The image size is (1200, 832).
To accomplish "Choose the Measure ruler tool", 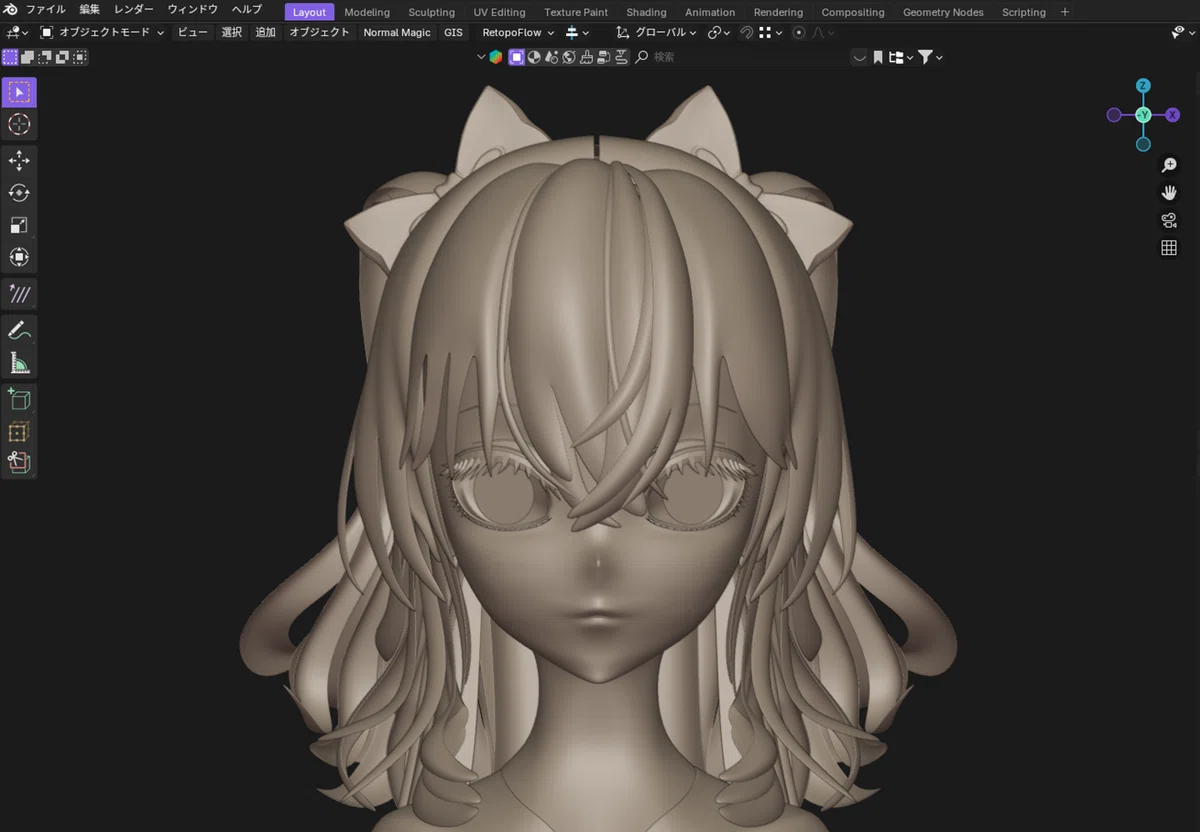I will click(x=19, y=362).
